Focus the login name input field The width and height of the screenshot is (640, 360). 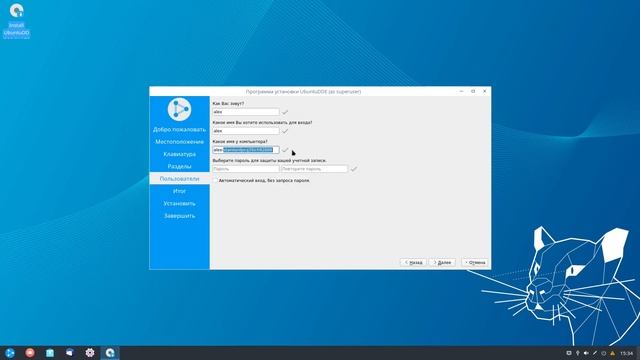(246, 131)
